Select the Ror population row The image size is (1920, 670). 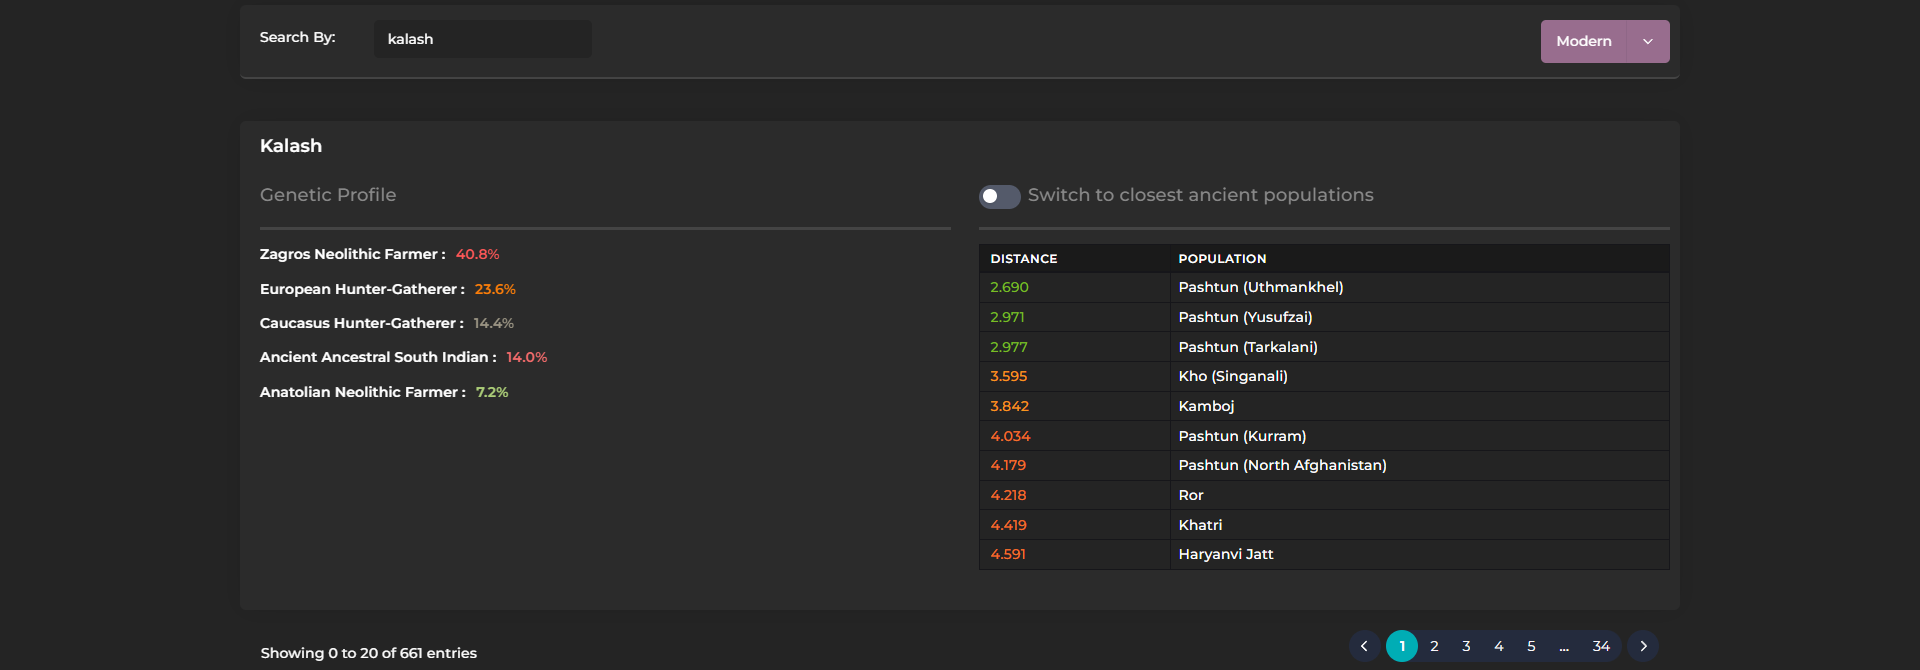coord(1324,495)
